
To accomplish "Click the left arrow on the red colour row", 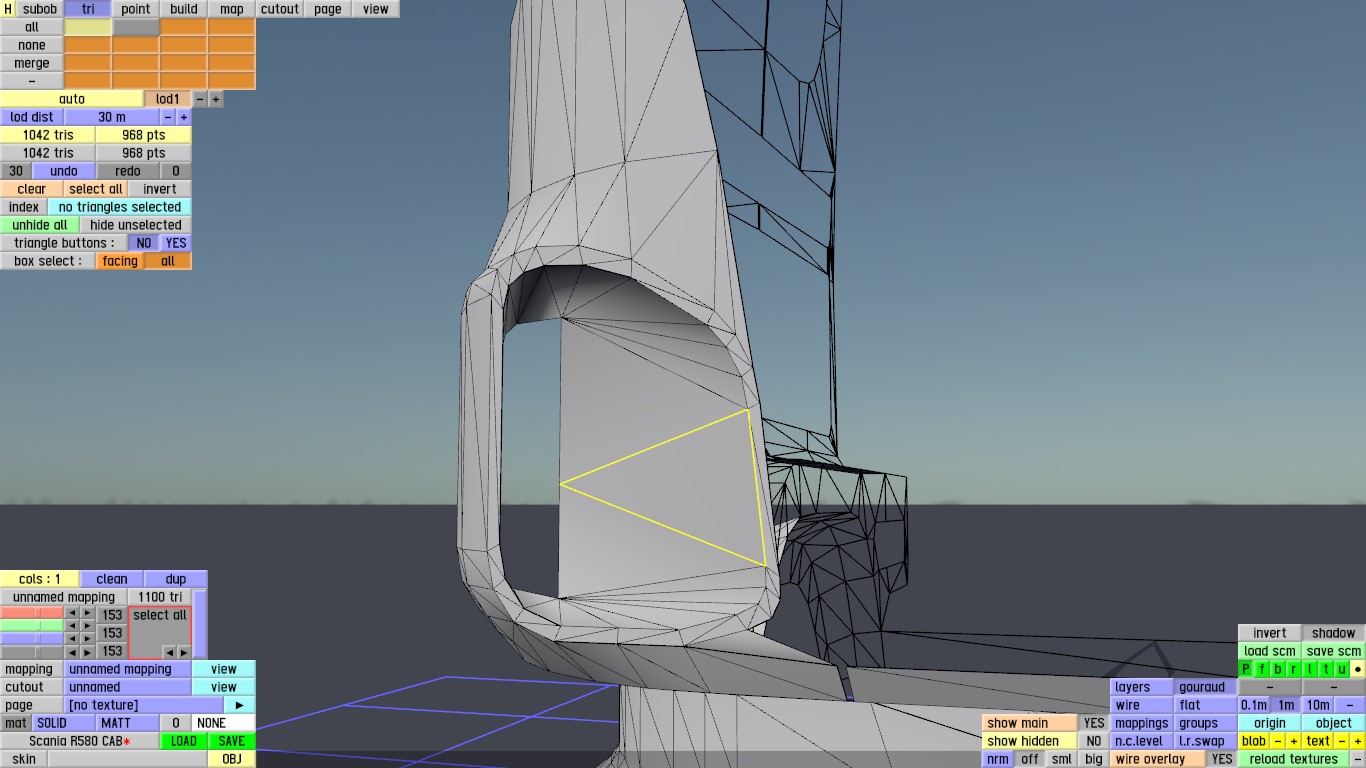I will 72,613.
